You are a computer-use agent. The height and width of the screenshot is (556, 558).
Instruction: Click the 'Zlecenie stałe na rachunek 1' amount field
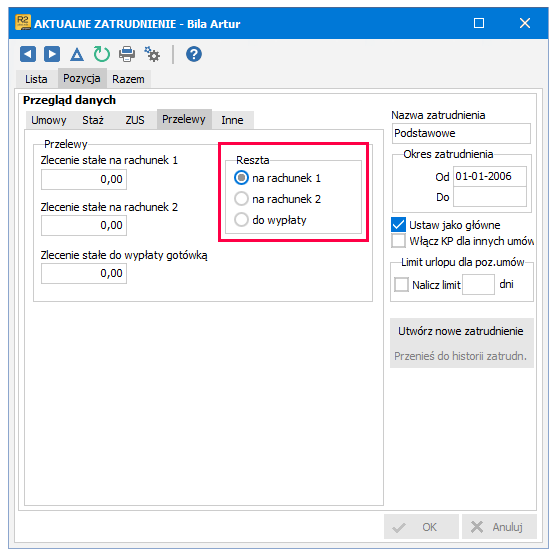(x=84, y=179)
